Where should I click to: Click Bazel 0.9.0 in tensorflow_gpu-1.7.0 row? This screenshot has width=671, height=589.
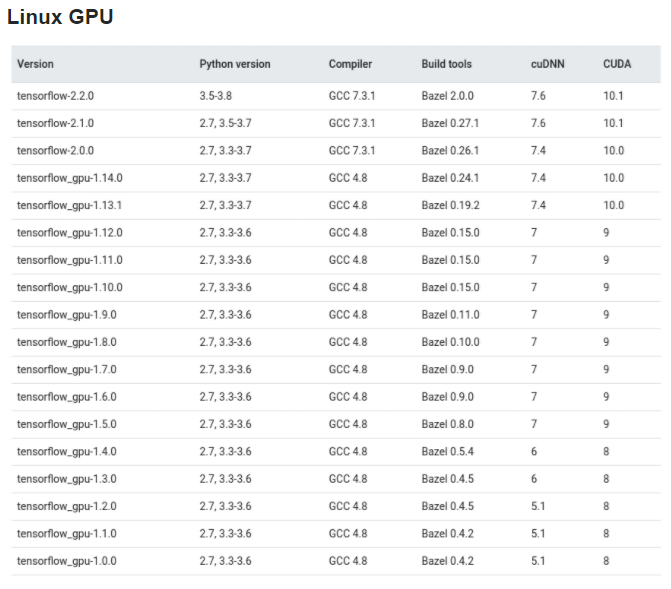448,370
